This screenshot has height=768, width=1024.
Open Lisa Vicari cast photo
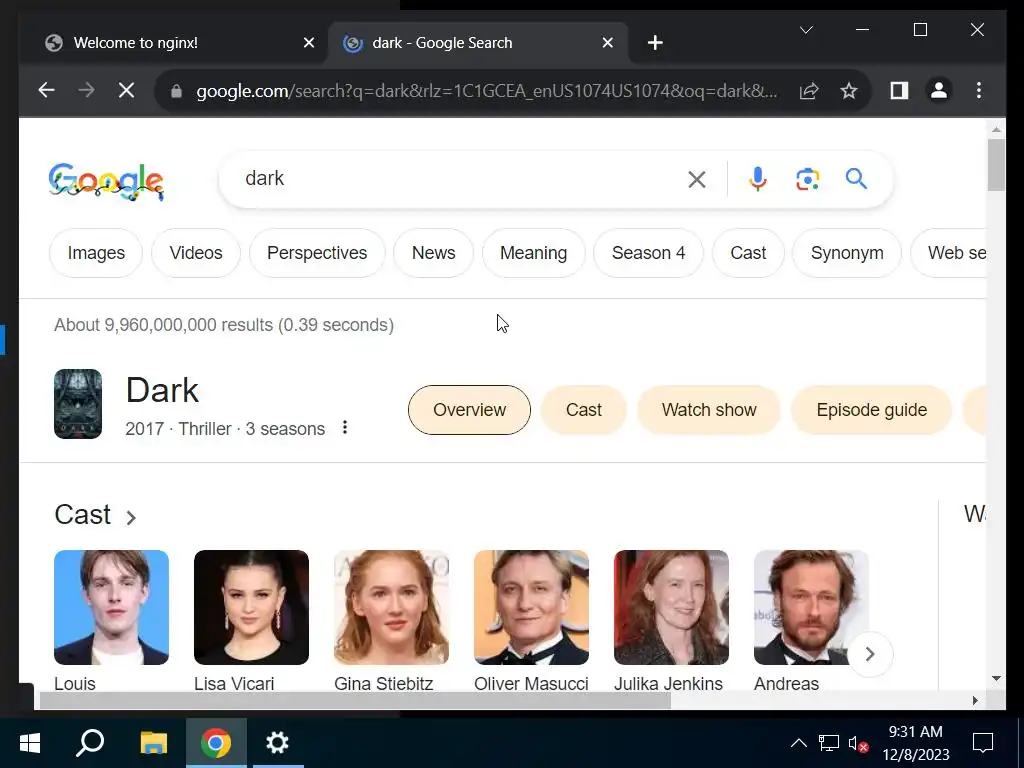tap(251, 607)
